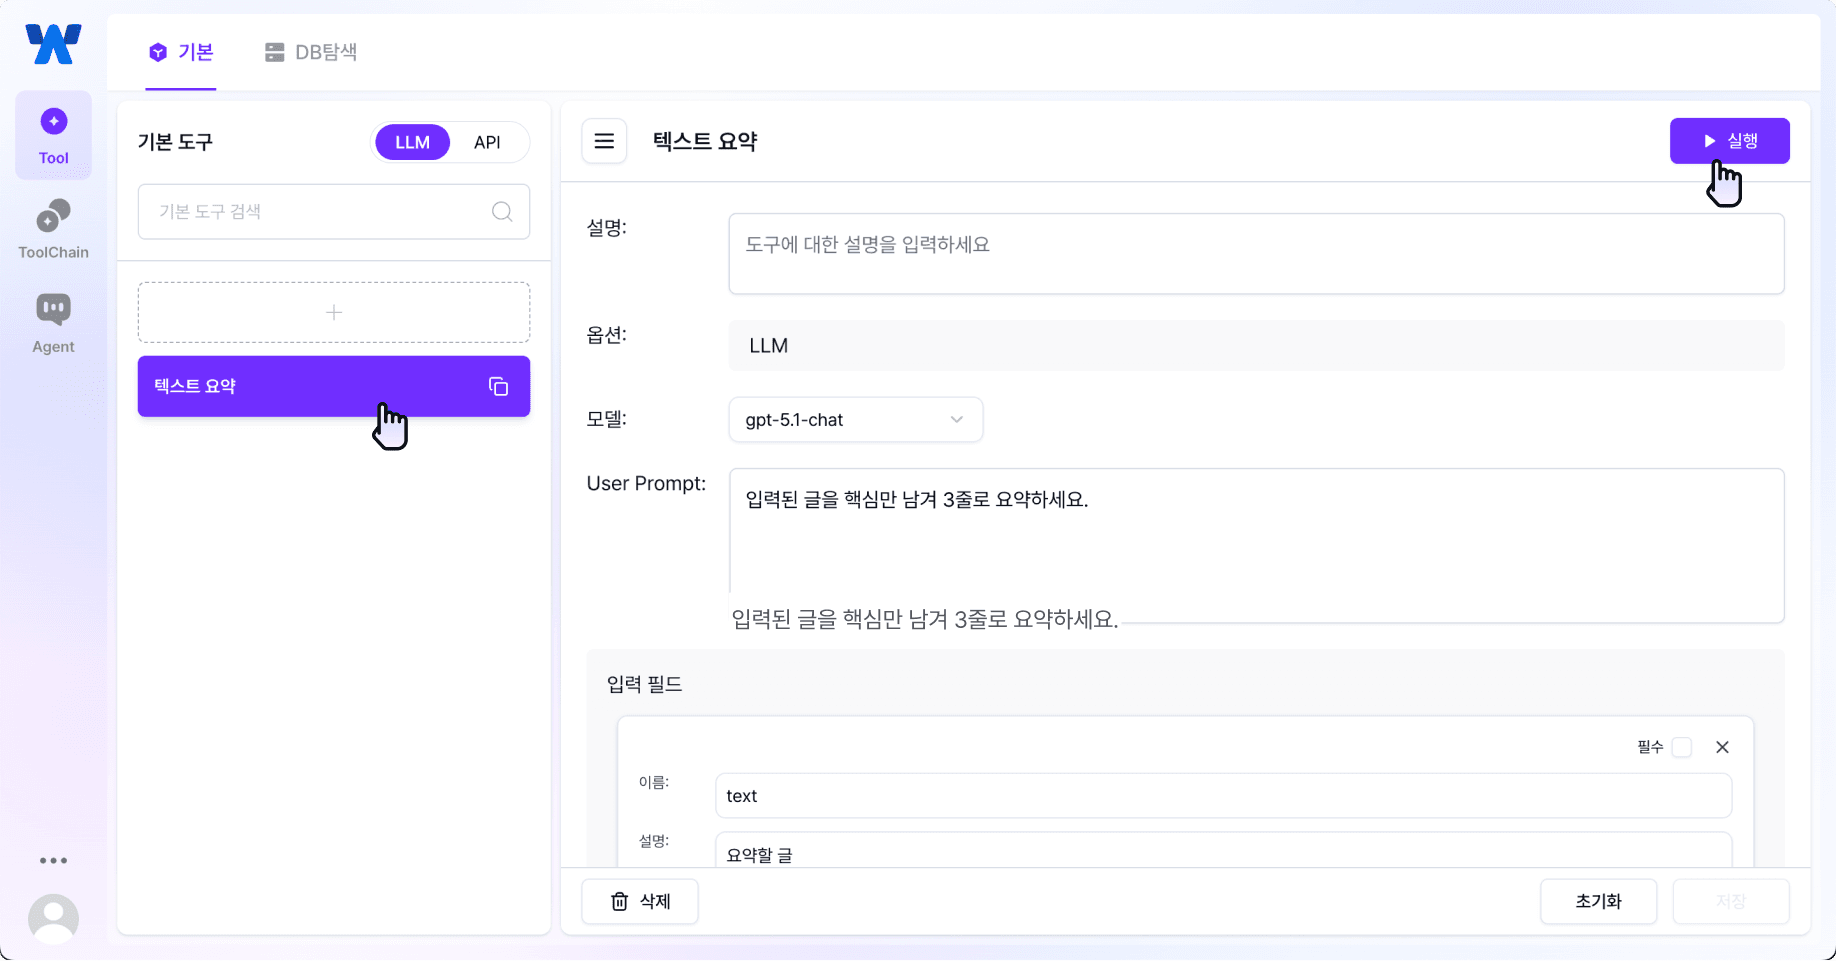1836x961 pixels.
Task: Open the gpt-5.1-chat model dropdown
Action: click(855, 419)
